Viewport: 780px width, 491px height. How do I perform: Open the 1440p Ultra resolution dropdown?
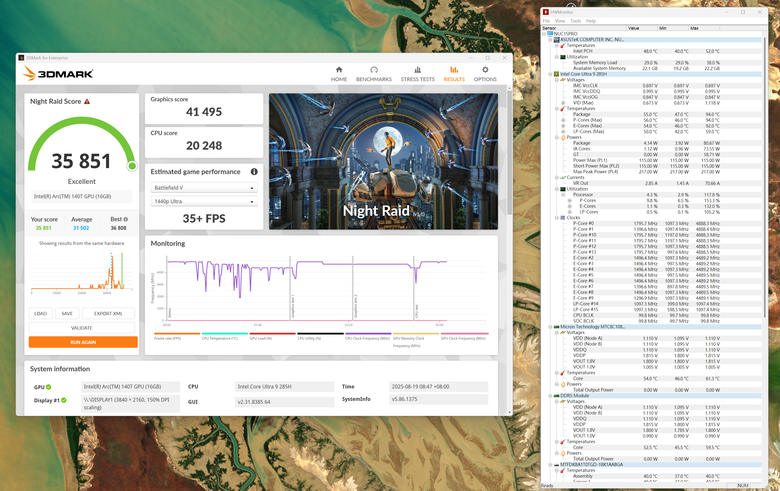[x=204, y=201]
